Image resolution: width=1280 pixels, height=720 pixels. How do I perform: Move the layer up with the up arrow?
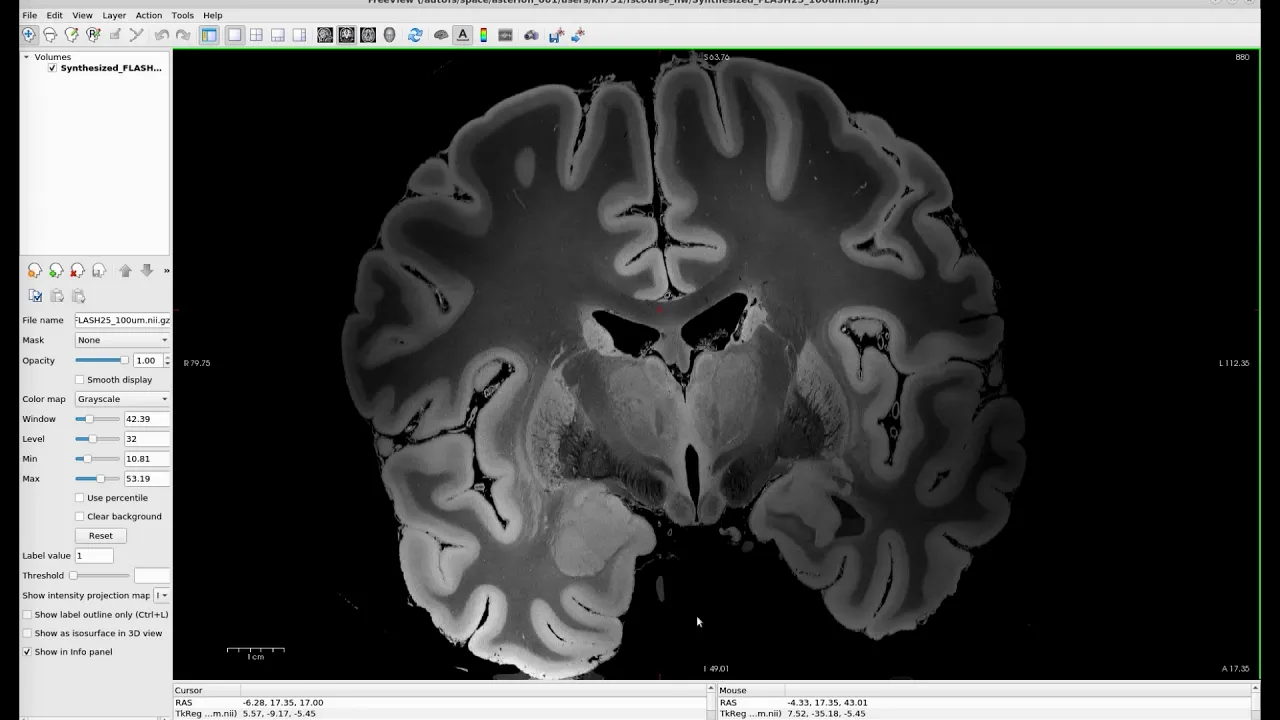pos(125,271)
